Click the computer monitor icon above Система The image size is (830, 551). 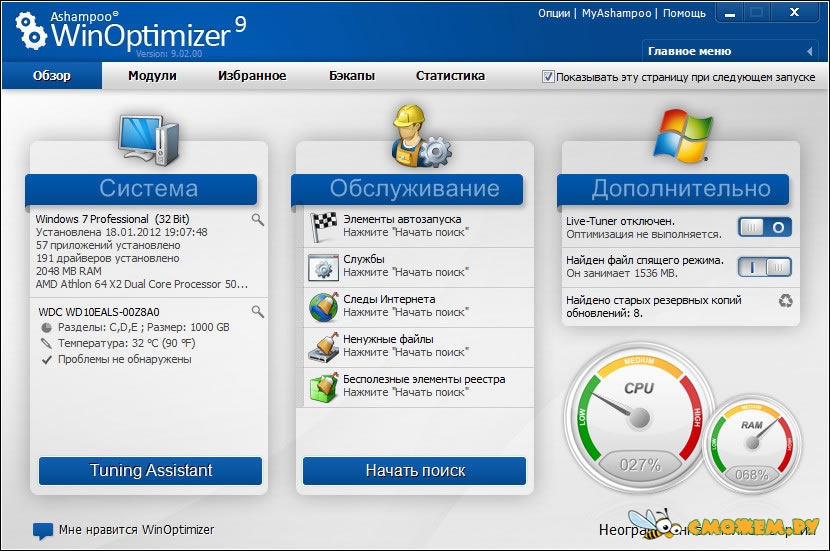click(x=149, y=140)
